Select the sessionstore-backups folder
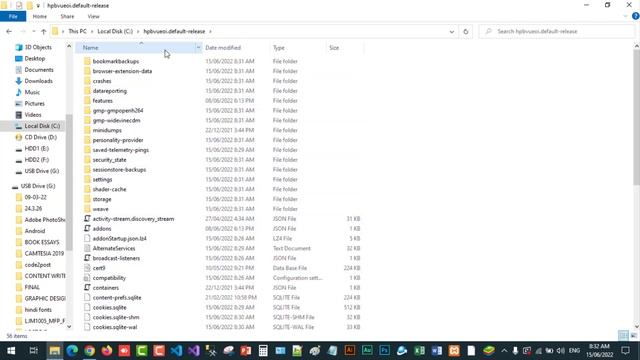 tap(119, 170)
